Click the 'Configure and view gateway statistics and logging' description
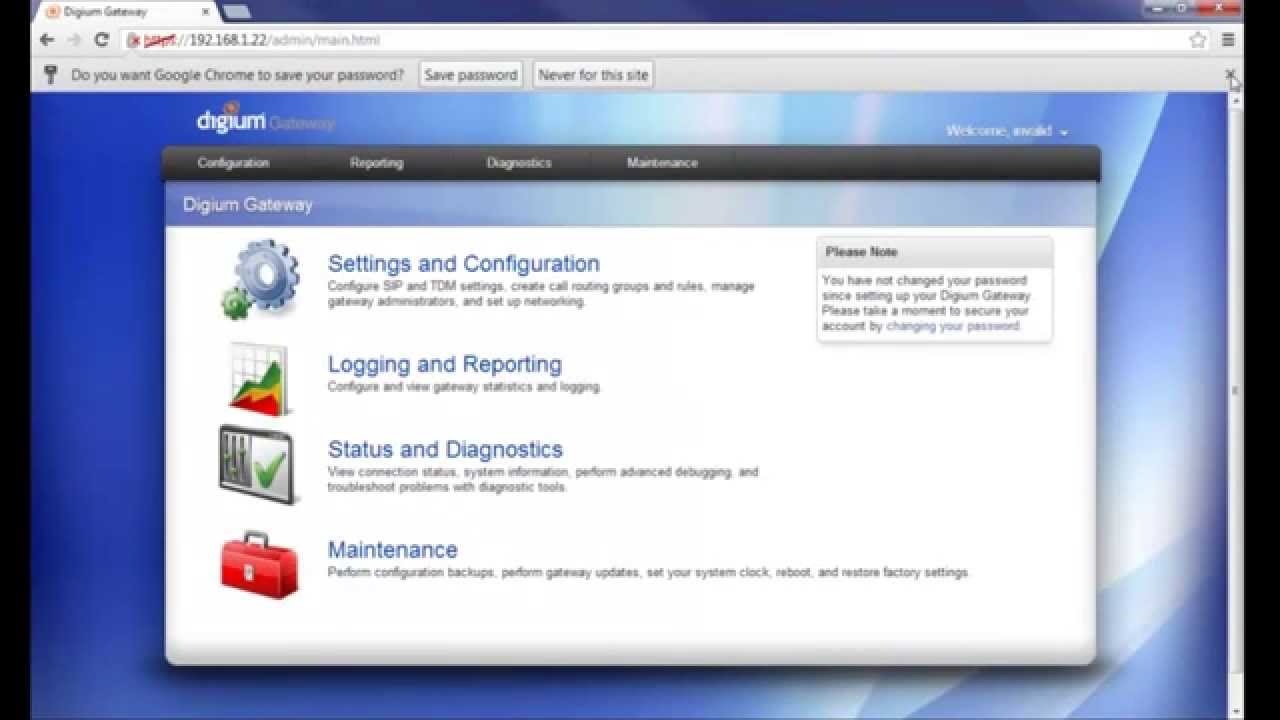The height and width of the screenshot is (720, 1280). [x=465, y=387]
